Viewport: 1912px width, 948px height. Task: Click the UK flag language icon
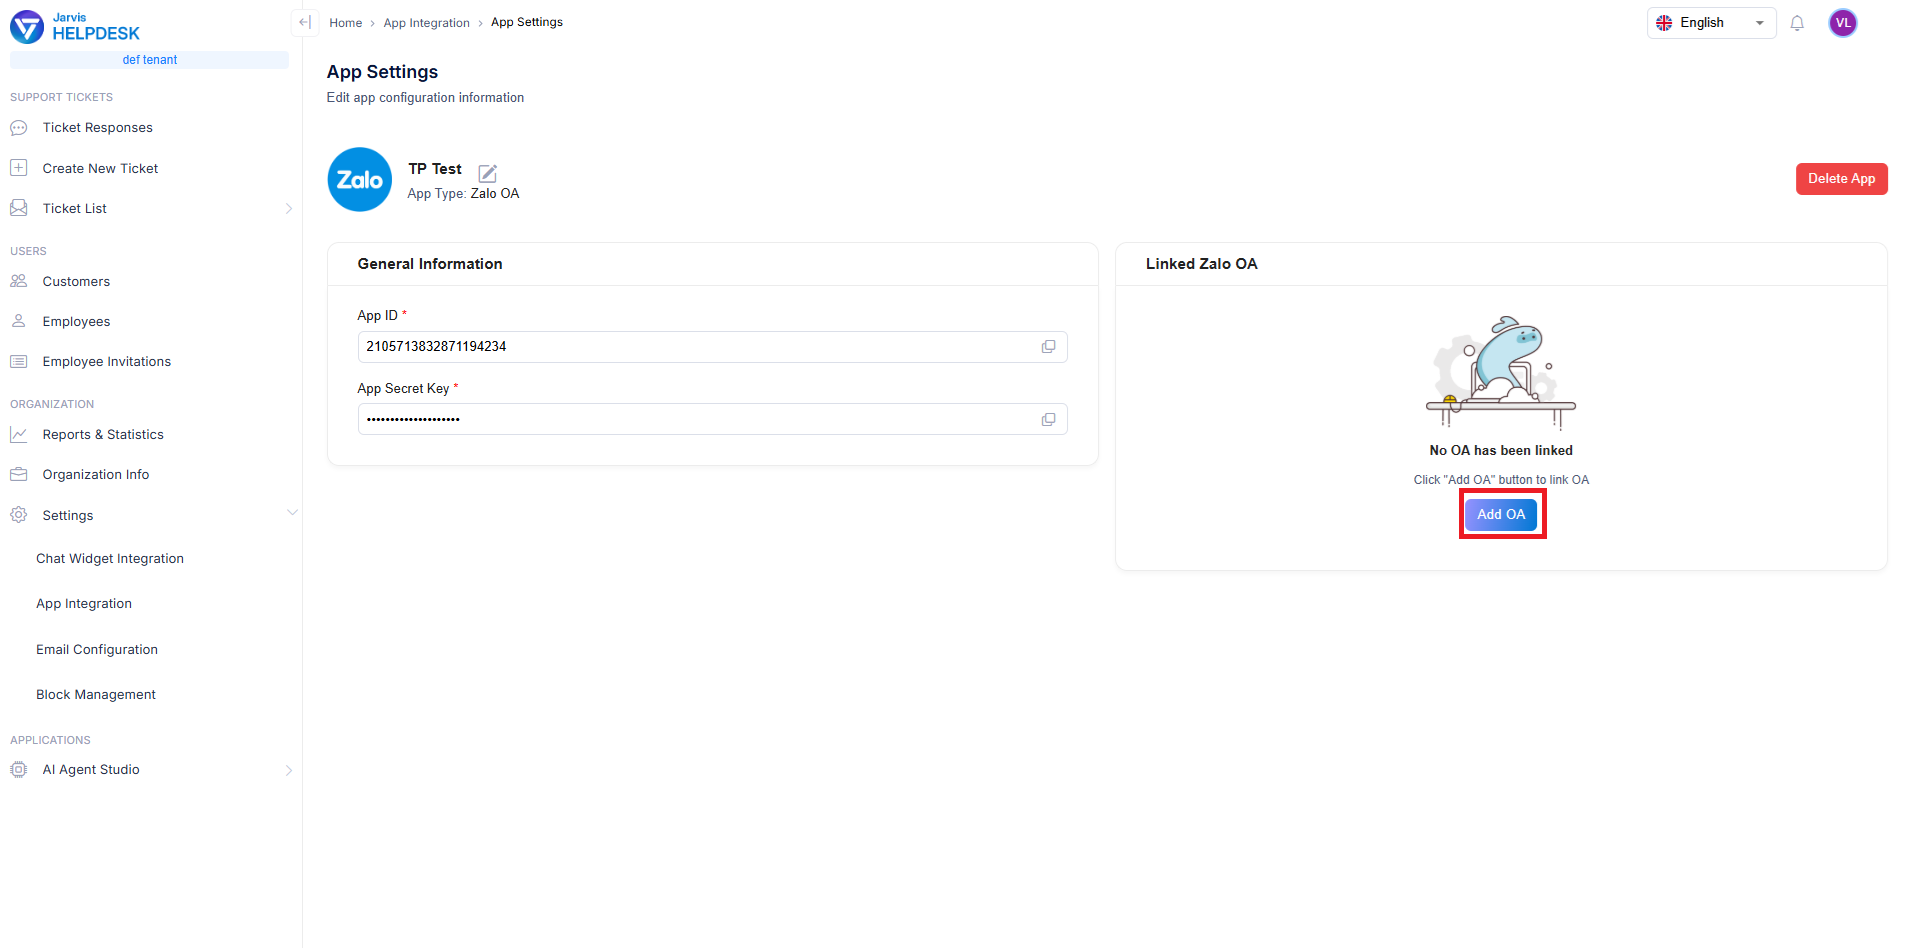point(1664,23)
